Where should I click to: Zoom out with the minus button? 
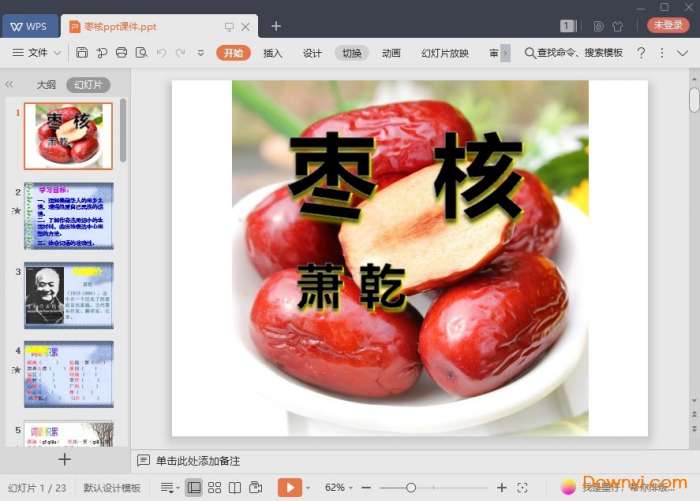click(366, 488)
